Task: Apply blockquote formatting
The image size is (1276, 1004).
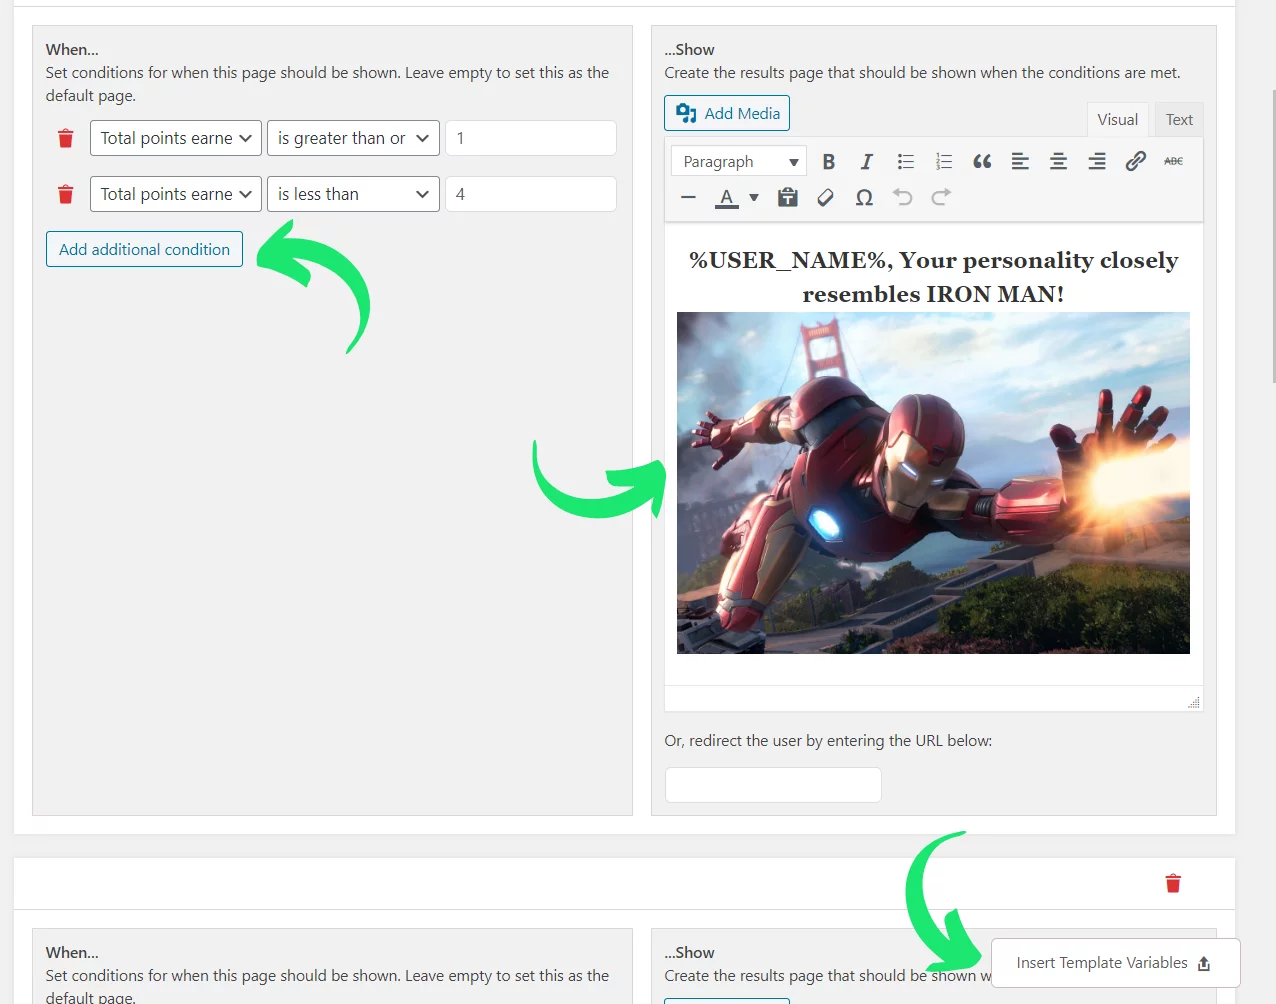Action: 982,162
